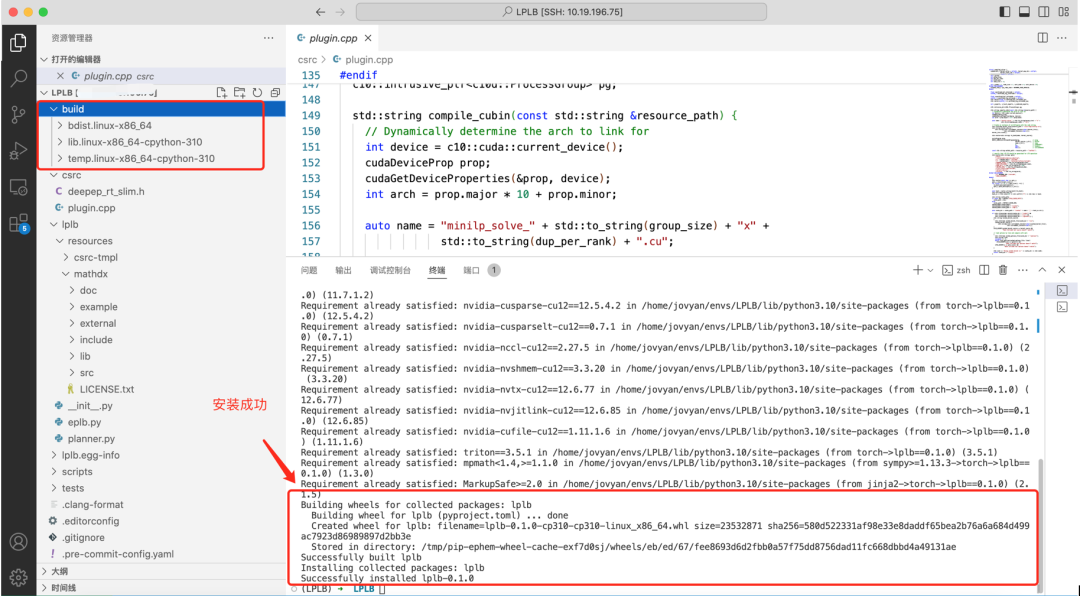Select the second terminal instance in list
The width and height of the screenshot is (1080, 596).
tap(1062, 307)
